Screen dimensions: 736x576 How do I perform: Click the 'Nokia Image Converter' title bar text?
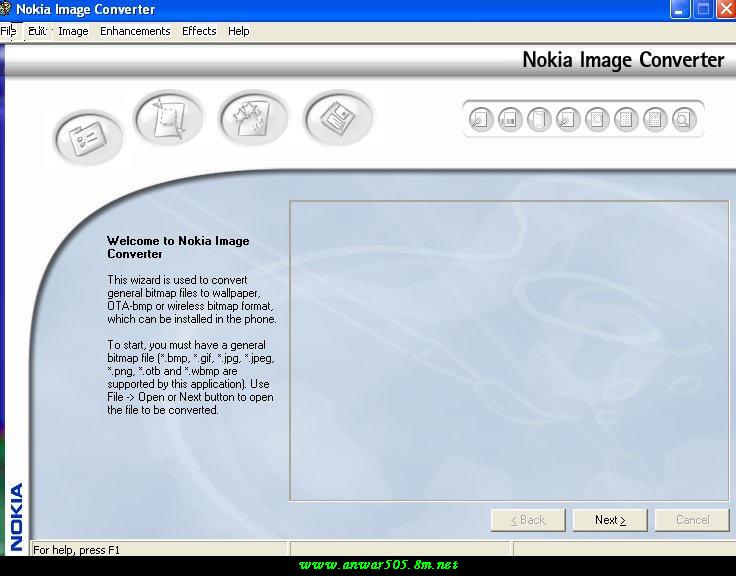click(85, 9)
